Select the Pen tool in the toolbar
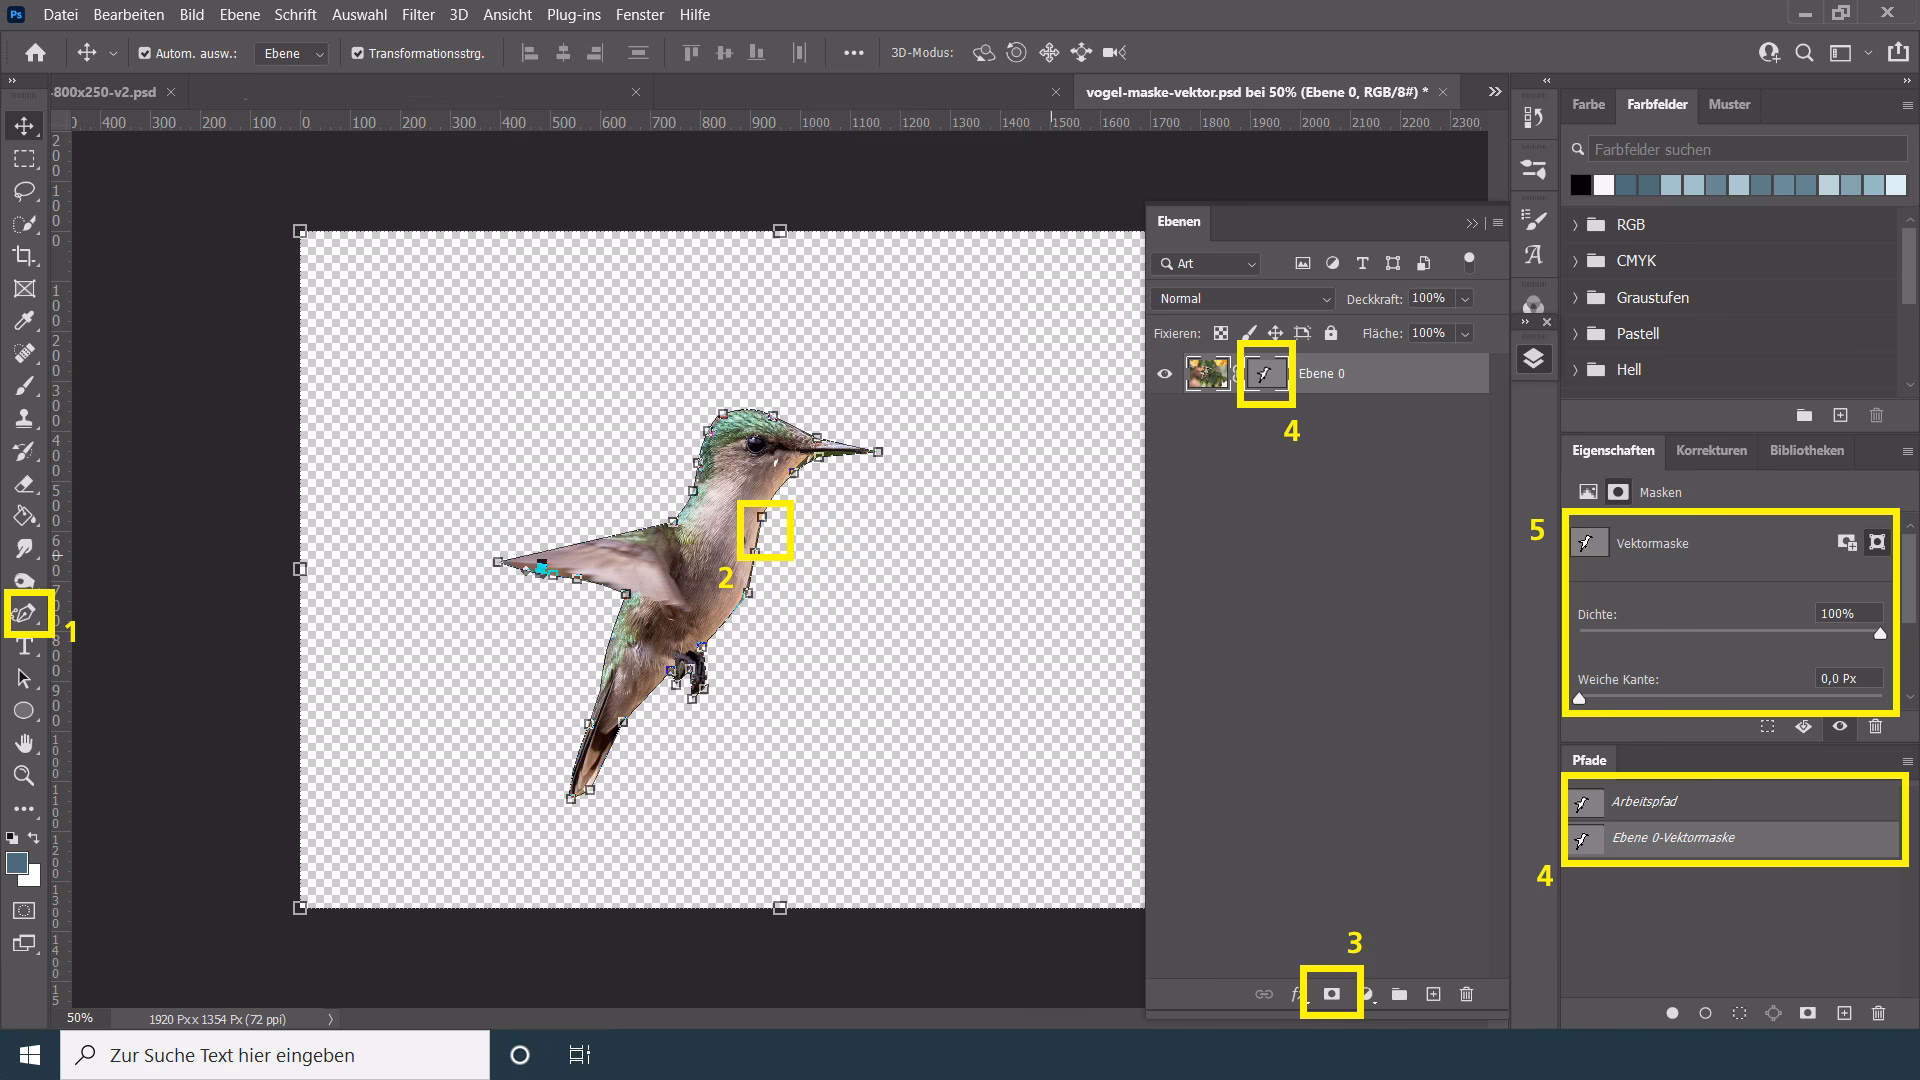Viewport: 1920px width, 1080px height. (25, 613)
